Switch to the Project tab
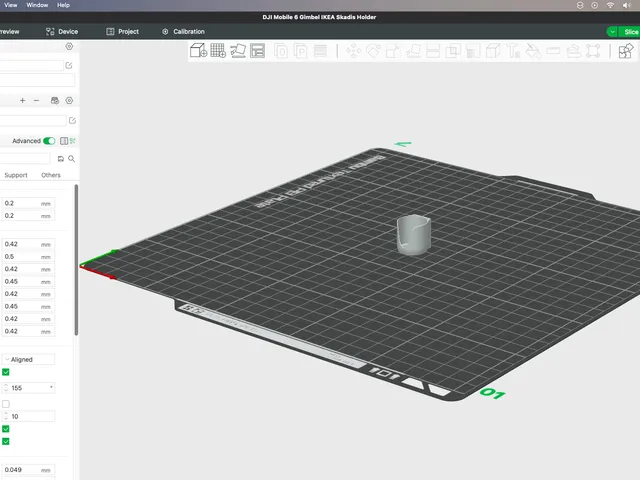Image resolution: width=640 pixels, height=480 pixels. (x=122, y=31)
